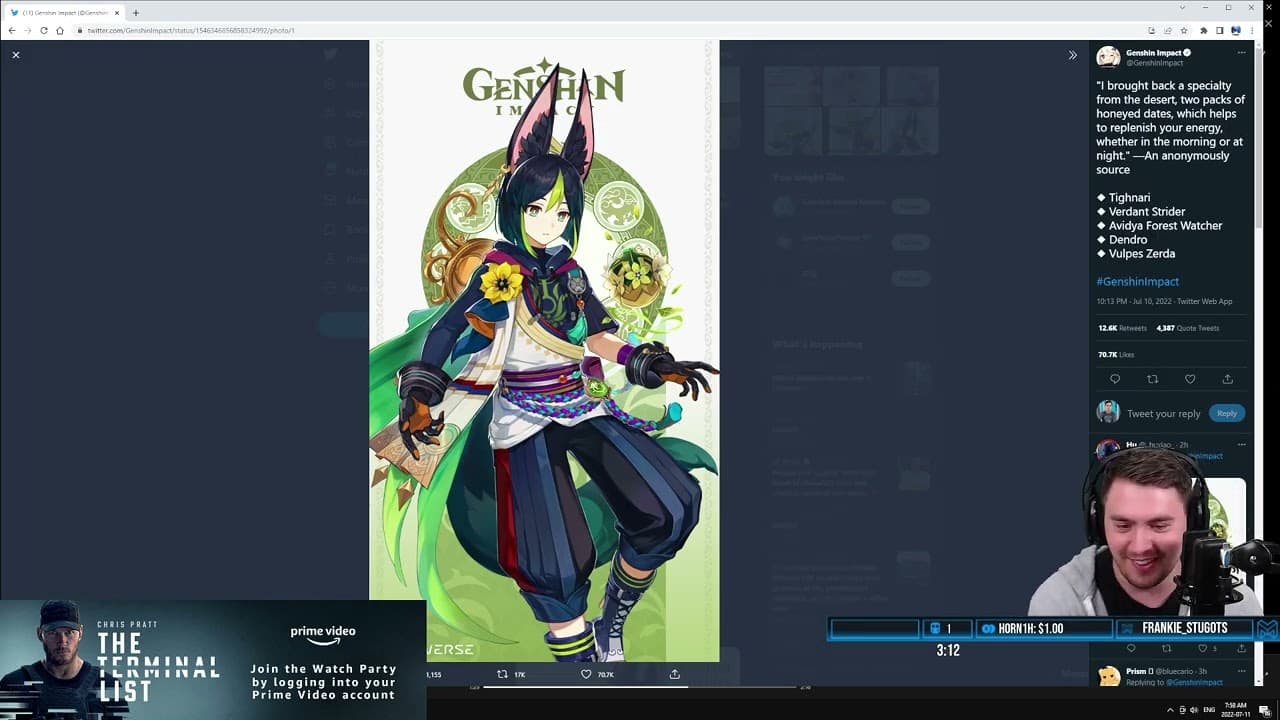Show hidden system tray icons chevron
This screenshot has width=1280, height=720.
[1170, 710]
